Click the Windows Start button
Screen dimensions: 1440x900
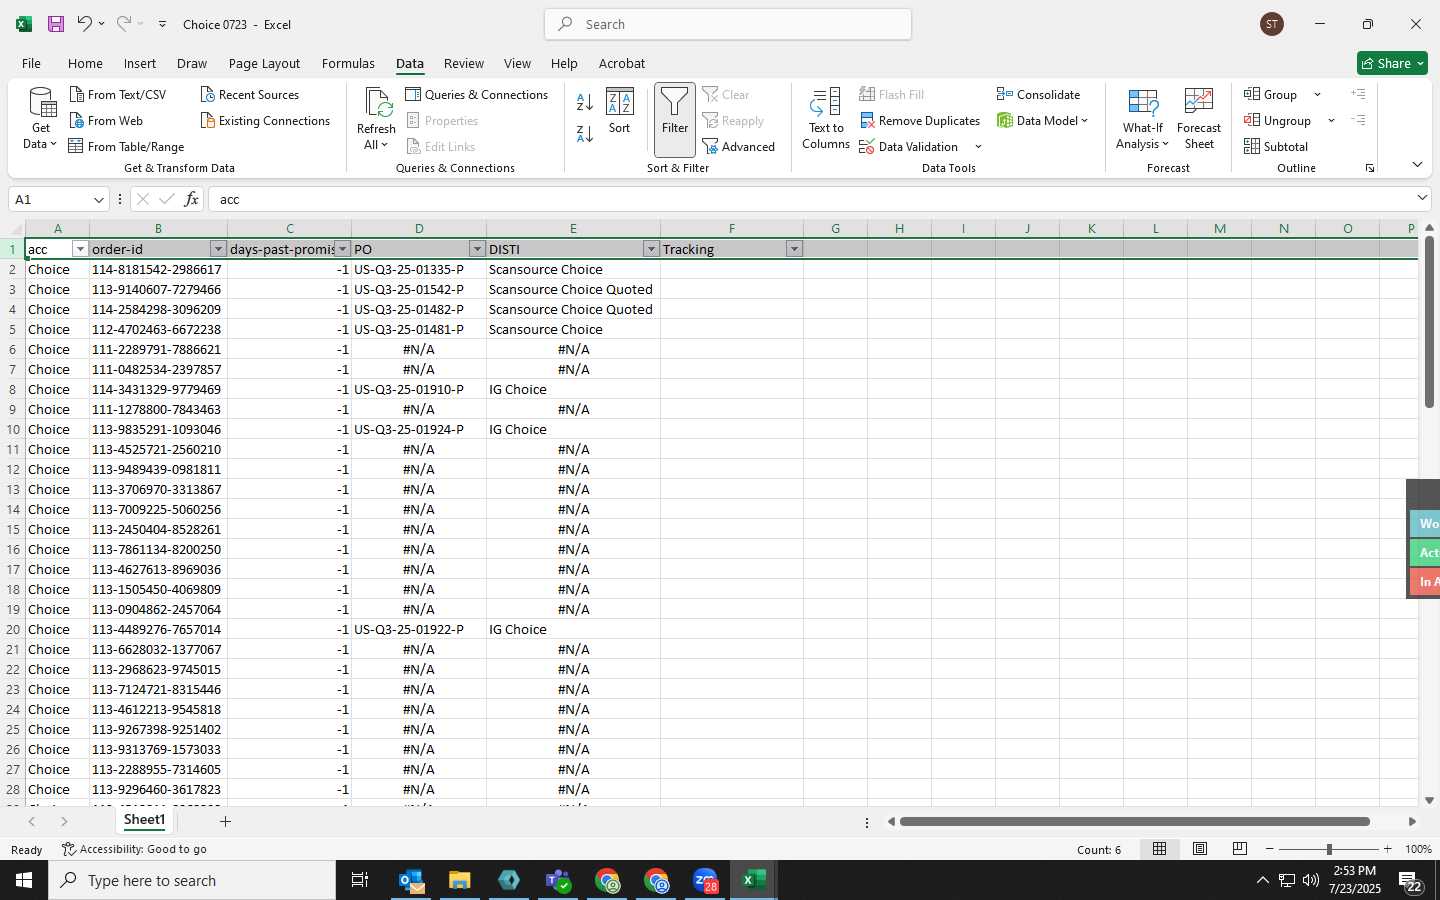(24, 880)
